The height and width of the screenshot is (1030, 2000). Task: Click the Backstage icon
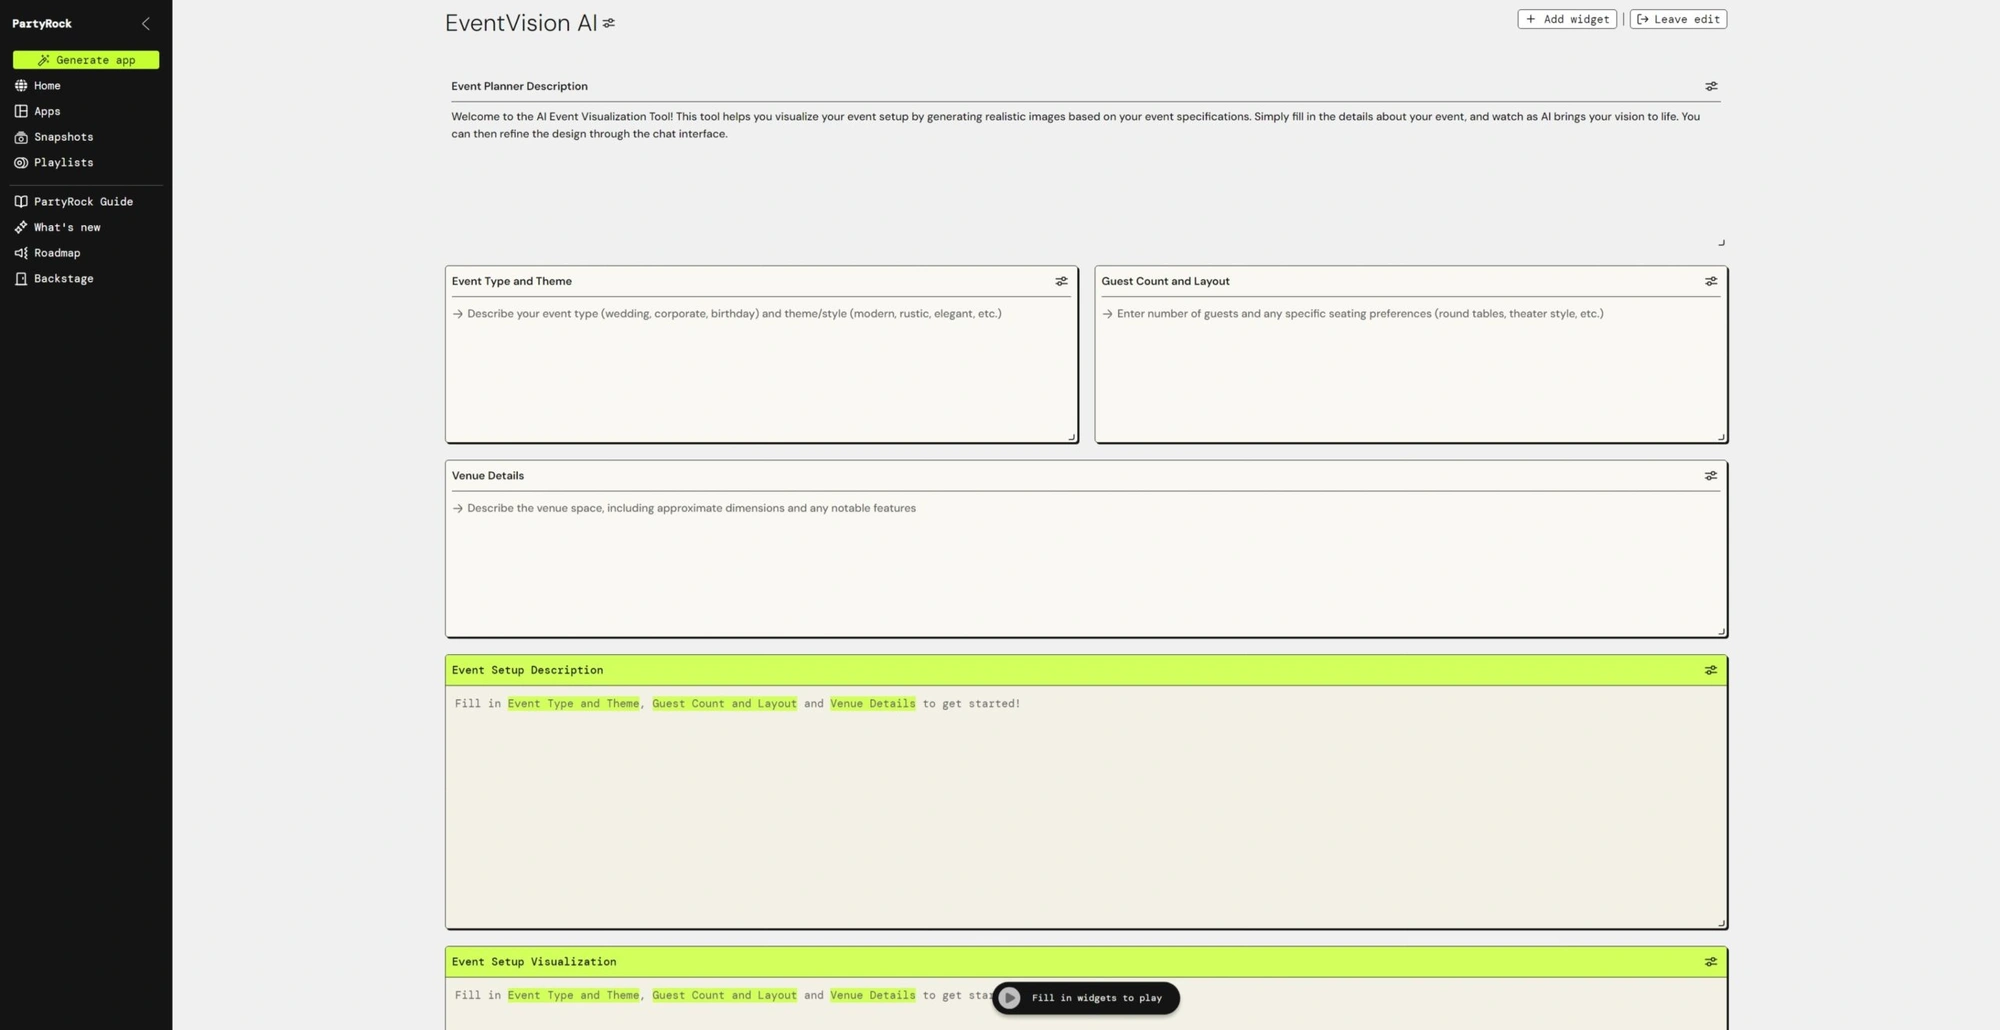pyautogui.click(x=21, y=279)
